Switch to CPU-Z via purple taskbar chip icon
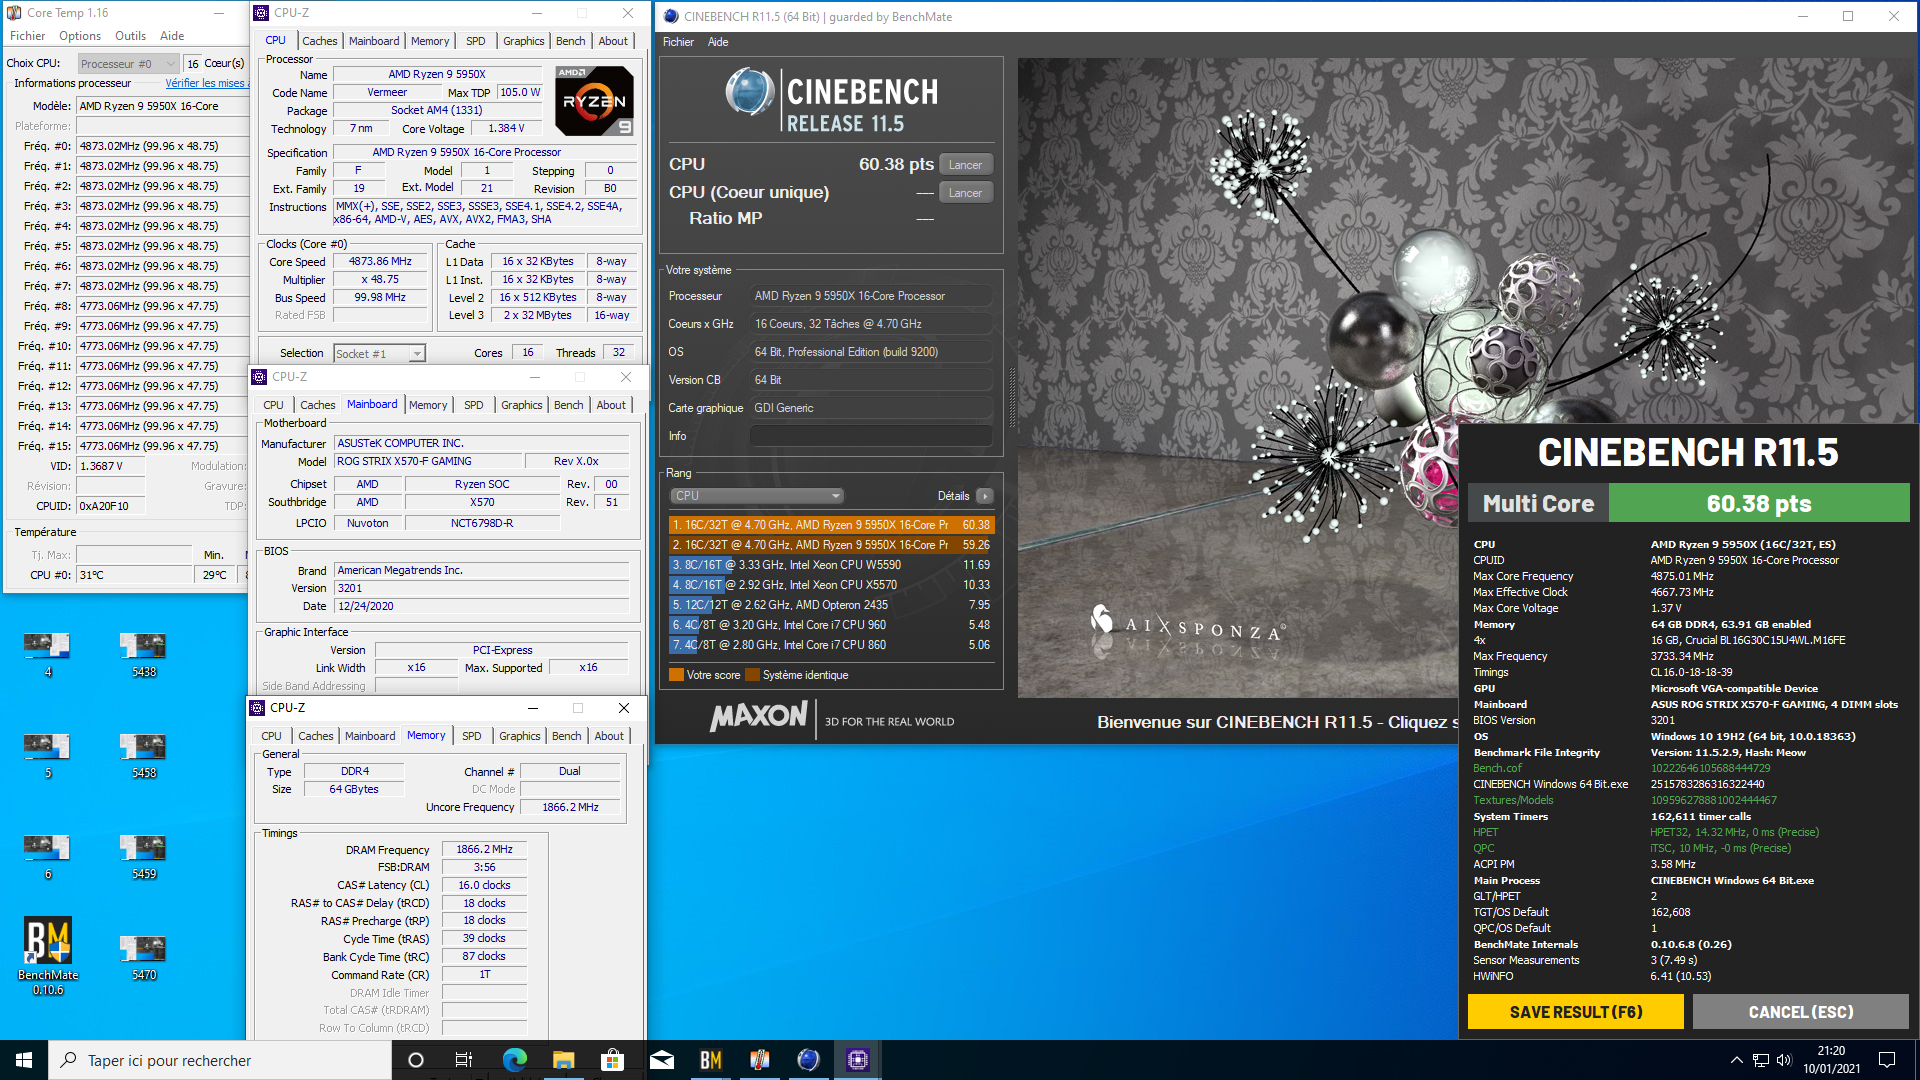The width and height of the screenshot is (1920, 1080). [857, 1060]
